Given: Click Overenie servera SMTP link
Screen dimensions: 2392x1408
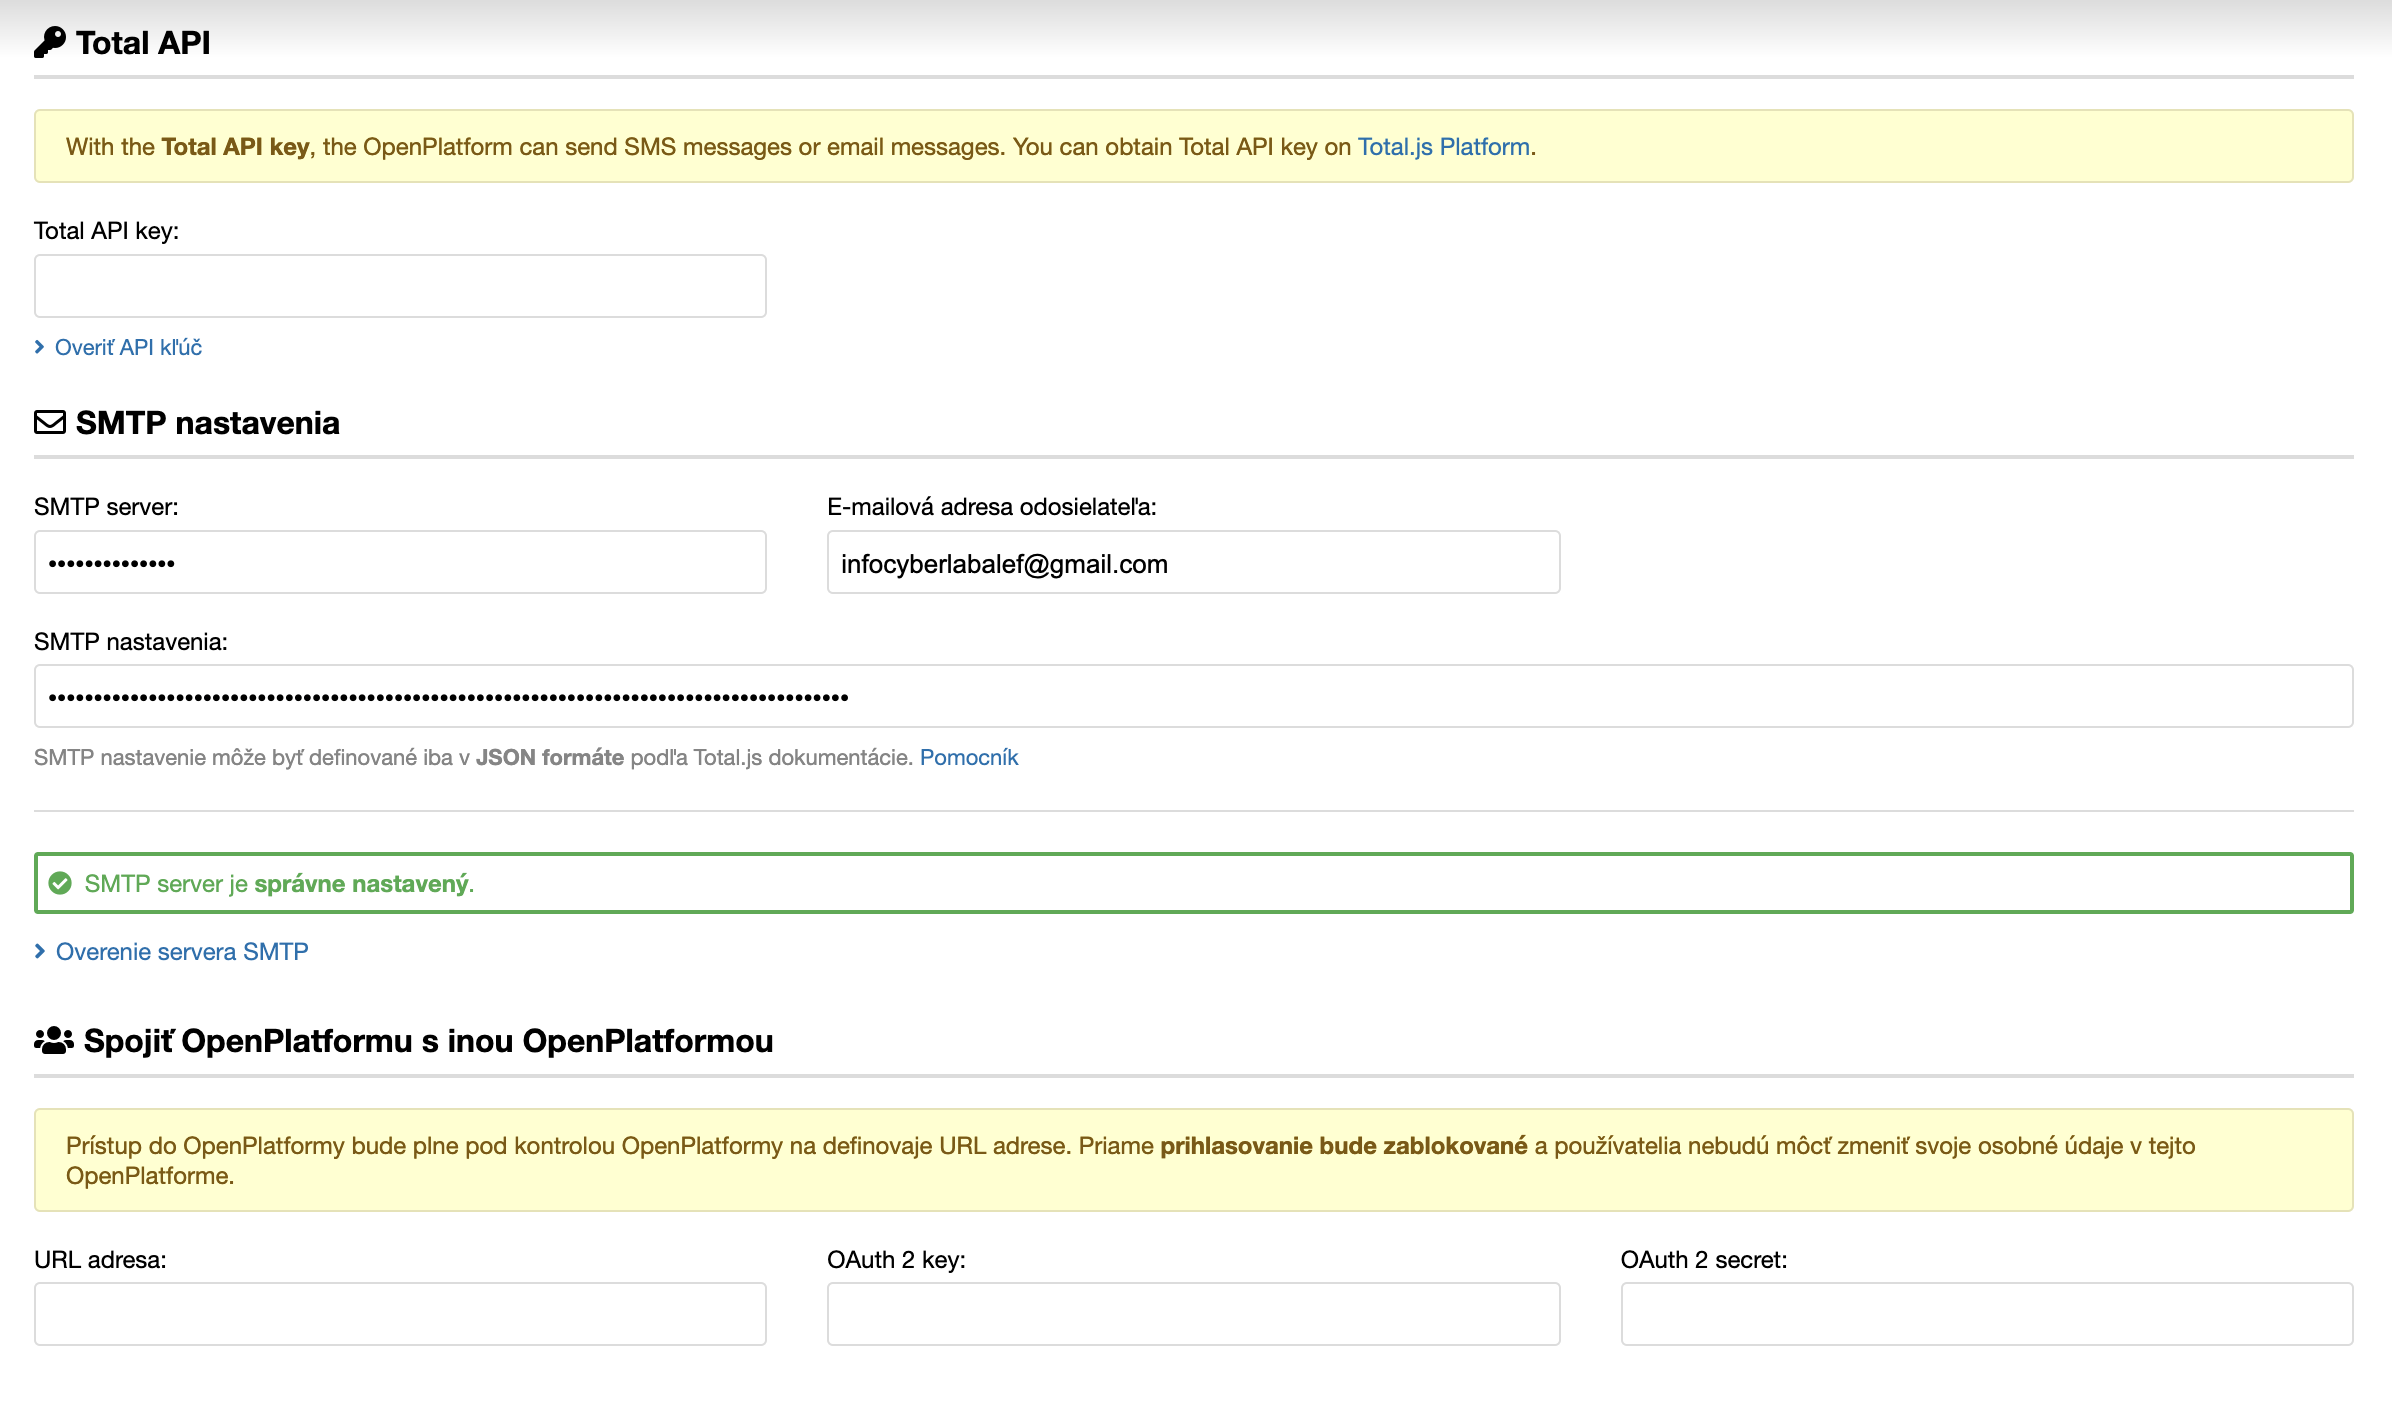Looking at the screenshot, I should coord(182,951).
